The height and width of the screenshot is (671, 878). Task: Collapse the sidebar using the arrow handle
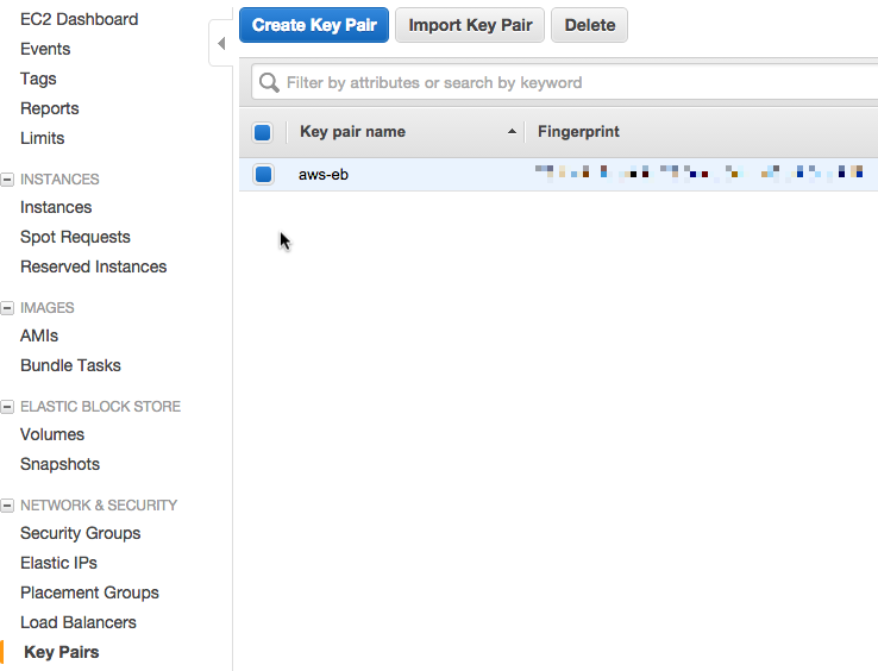pyautogui.click(x=221, y=44)
